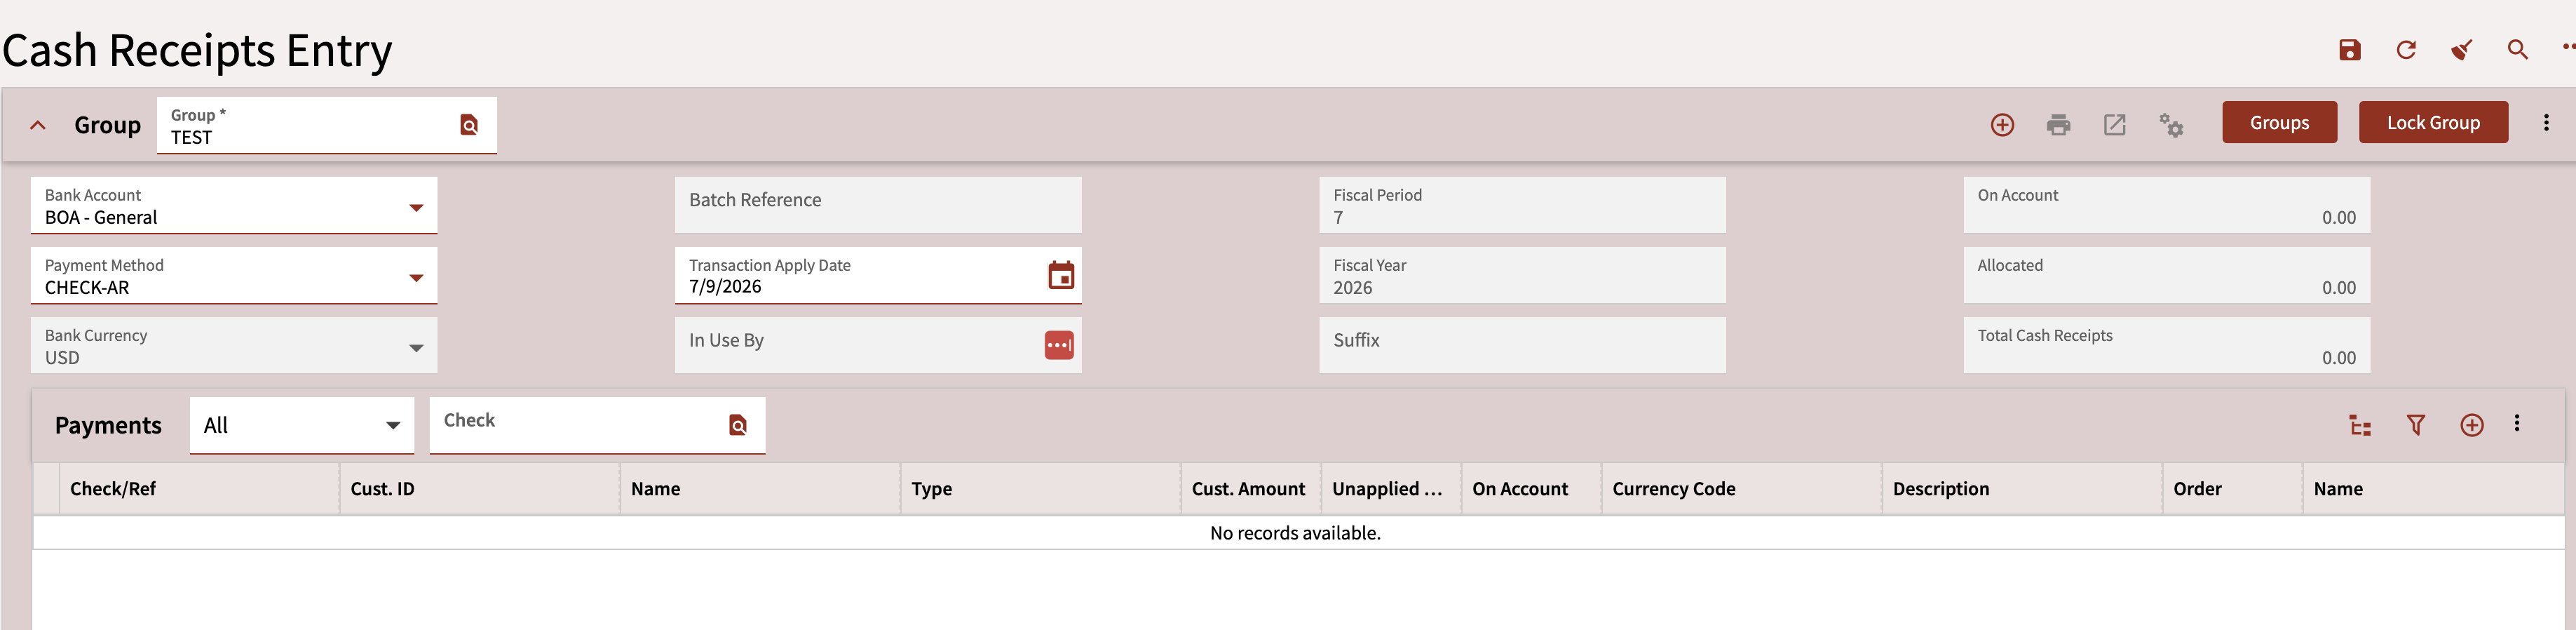The image size is (2576, 630).
Task: Open Group panel vertical dots menu
Action: click(2546, 123)
